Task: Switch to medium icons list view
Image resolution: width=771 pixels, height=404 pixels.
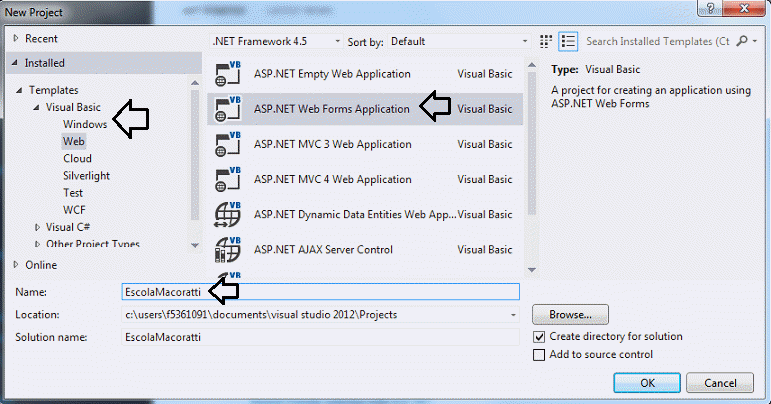Action: (569, 42)
